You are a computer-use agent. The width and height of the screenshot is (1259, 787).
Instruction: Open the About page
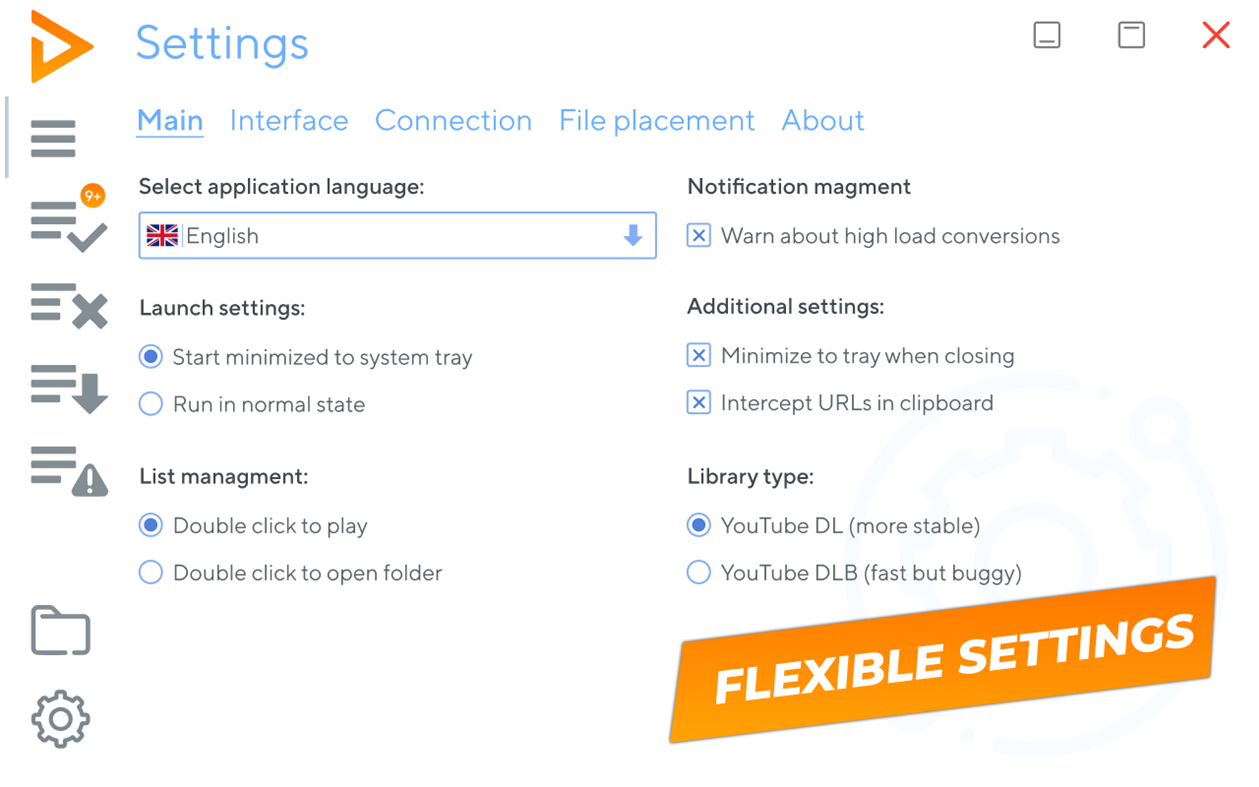[822, 120]
